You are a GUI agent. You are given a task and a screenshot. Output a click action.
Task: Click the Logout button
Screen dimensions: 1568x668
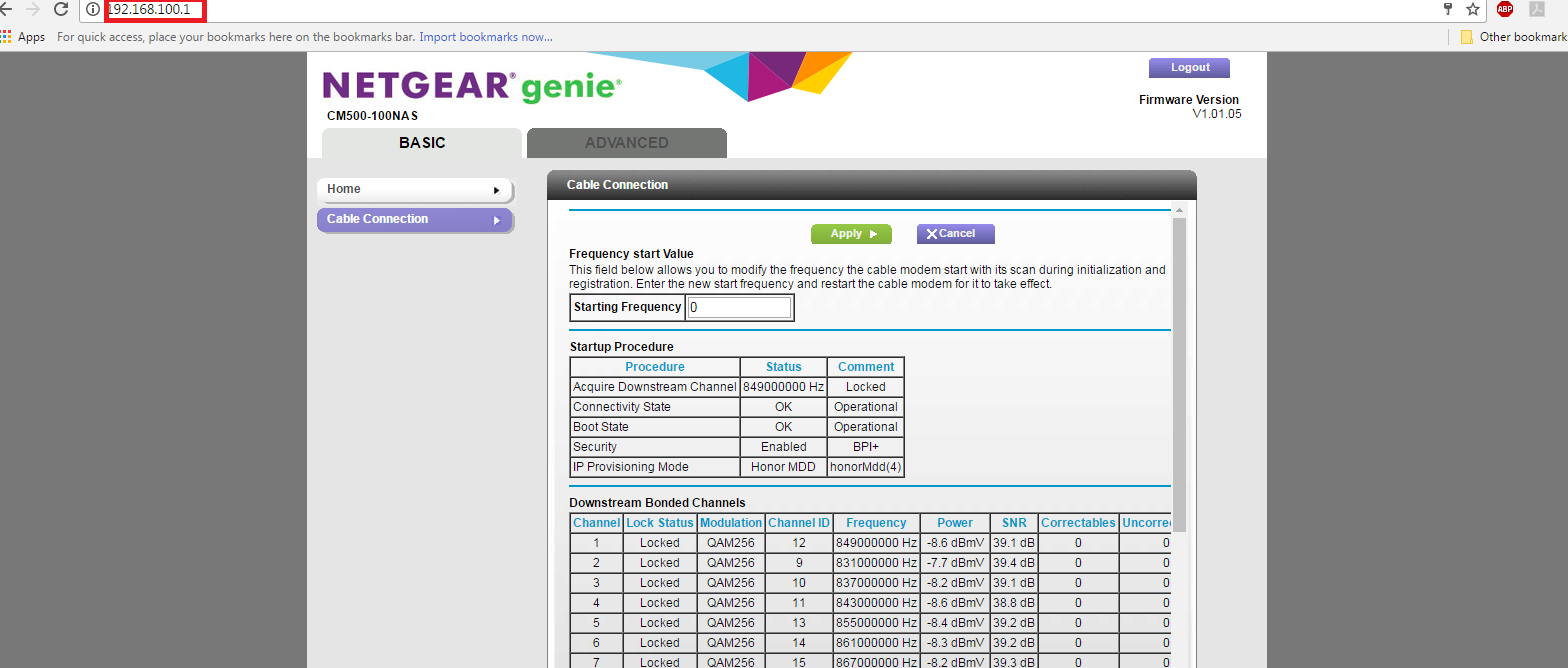1189,68
